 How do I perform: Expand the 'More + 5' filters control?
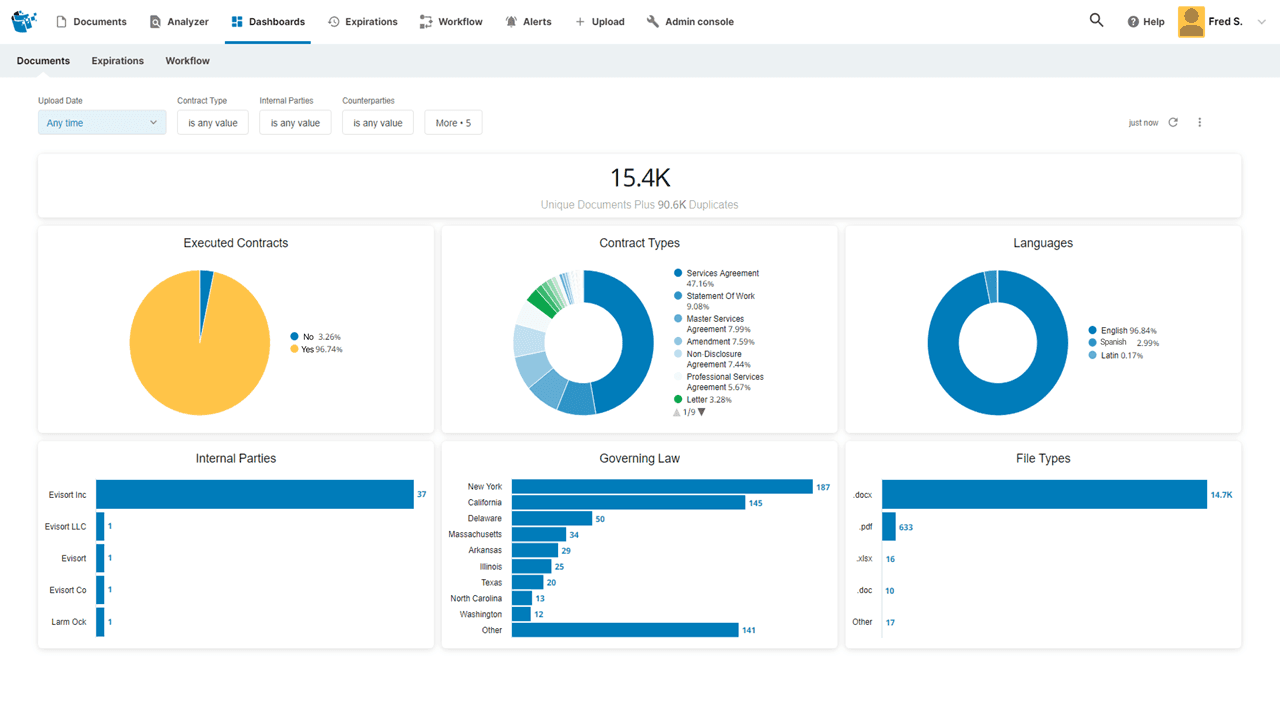point(453,121)
